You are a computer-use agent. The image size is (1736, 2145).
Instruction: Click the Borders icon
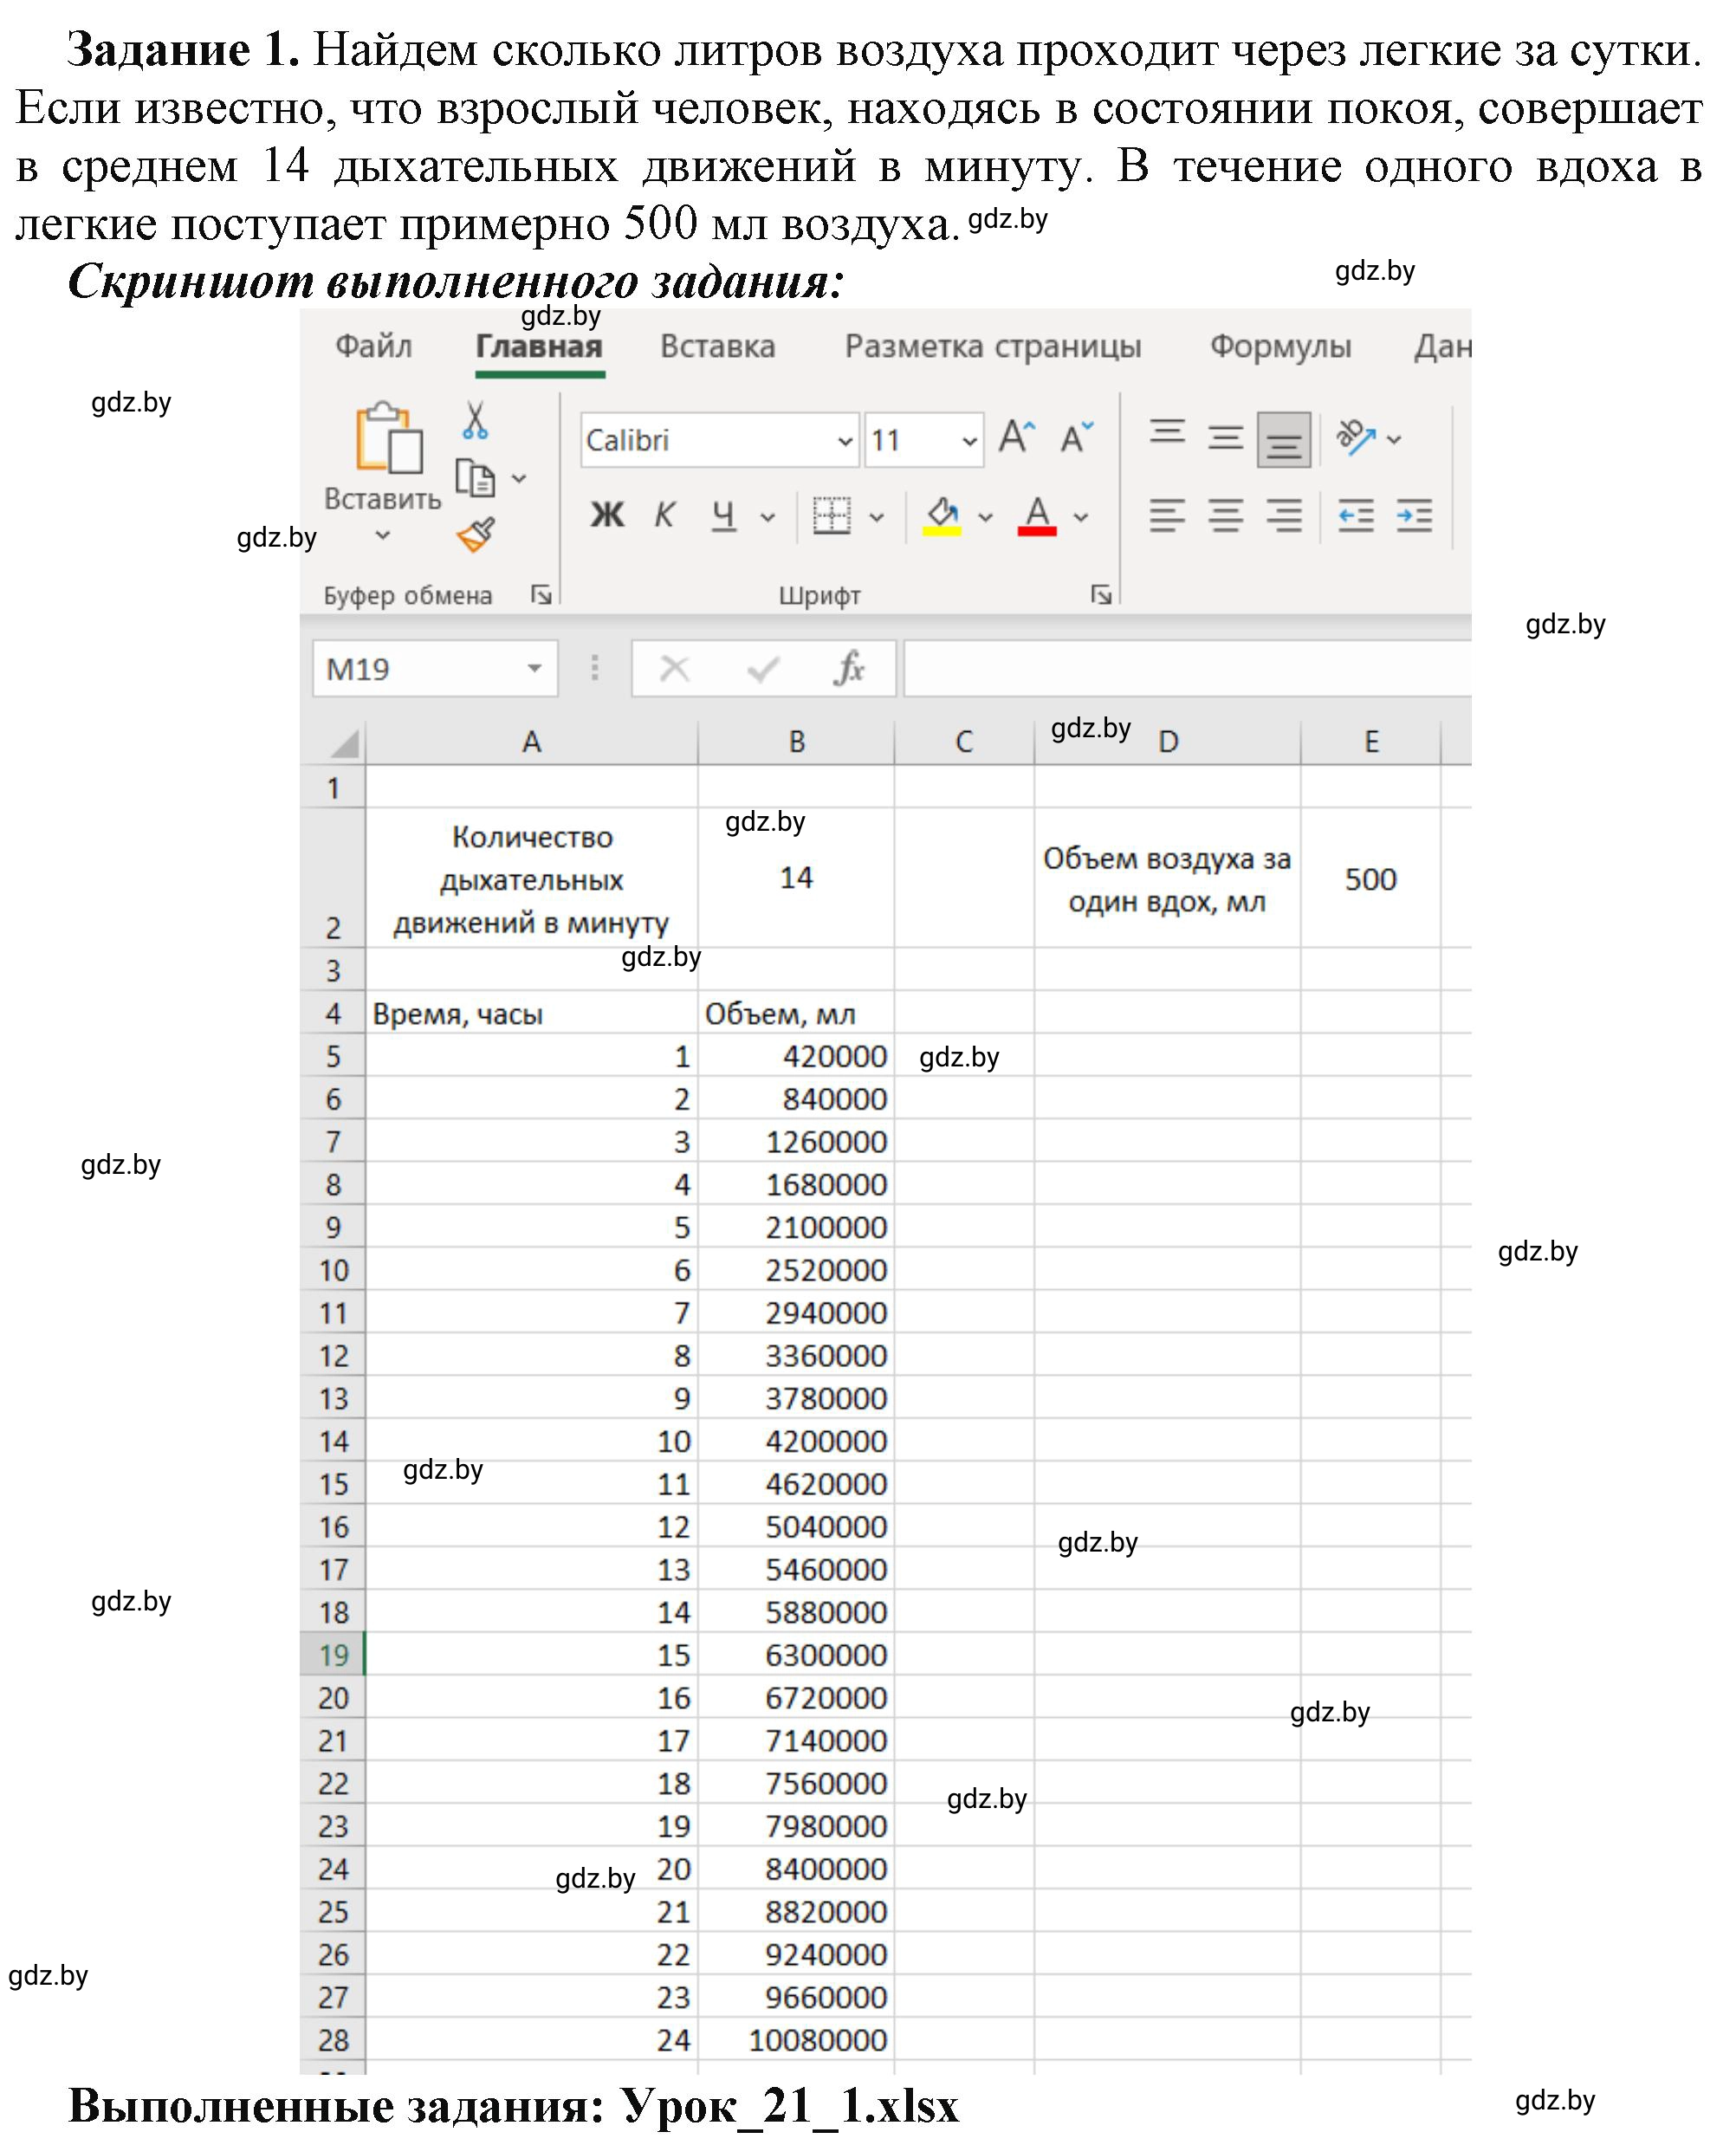click(831, 516)
